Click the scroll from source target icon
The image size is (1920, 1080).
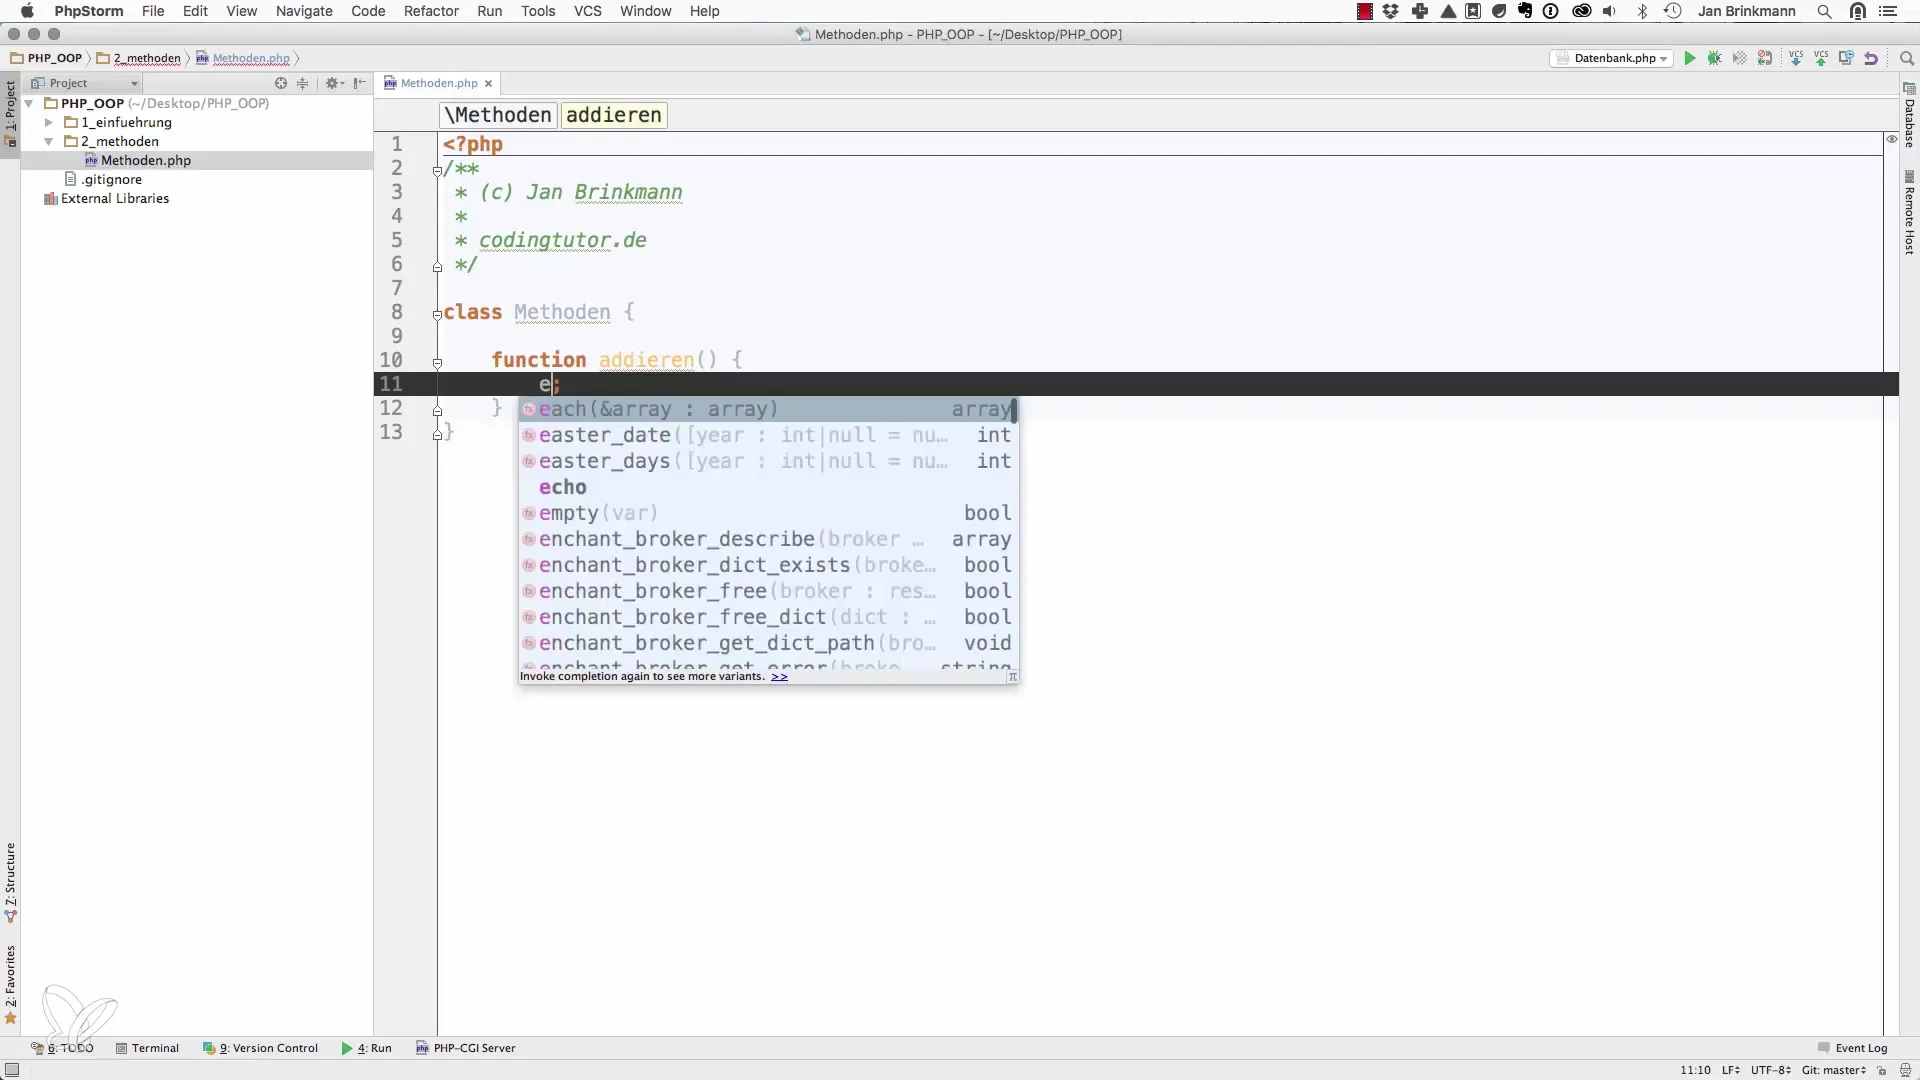[281, 83]
